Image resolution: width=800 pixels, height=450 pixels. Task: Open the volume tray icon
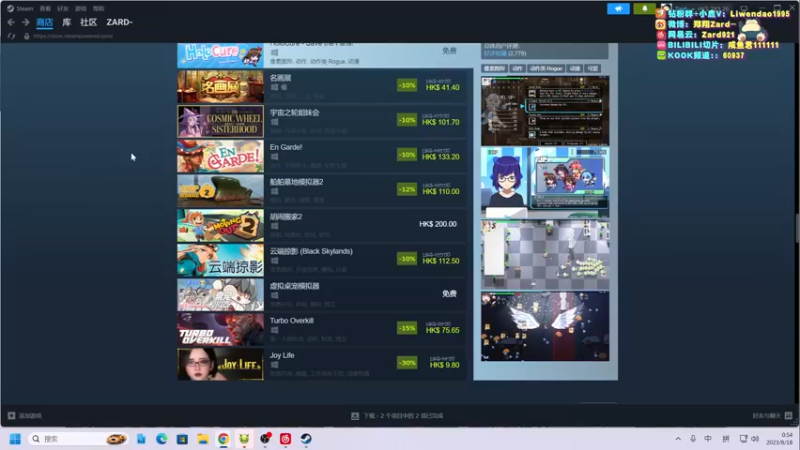tap(755, 439)
